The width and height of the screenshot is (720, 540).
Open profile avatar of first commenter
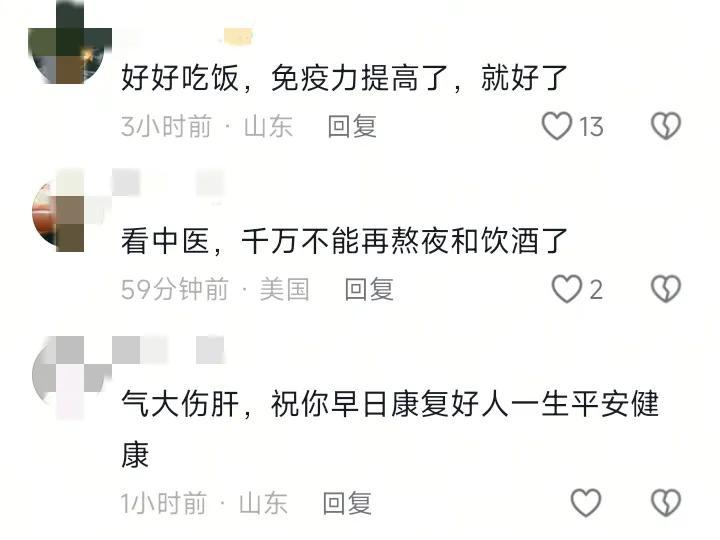pos(70,44)
